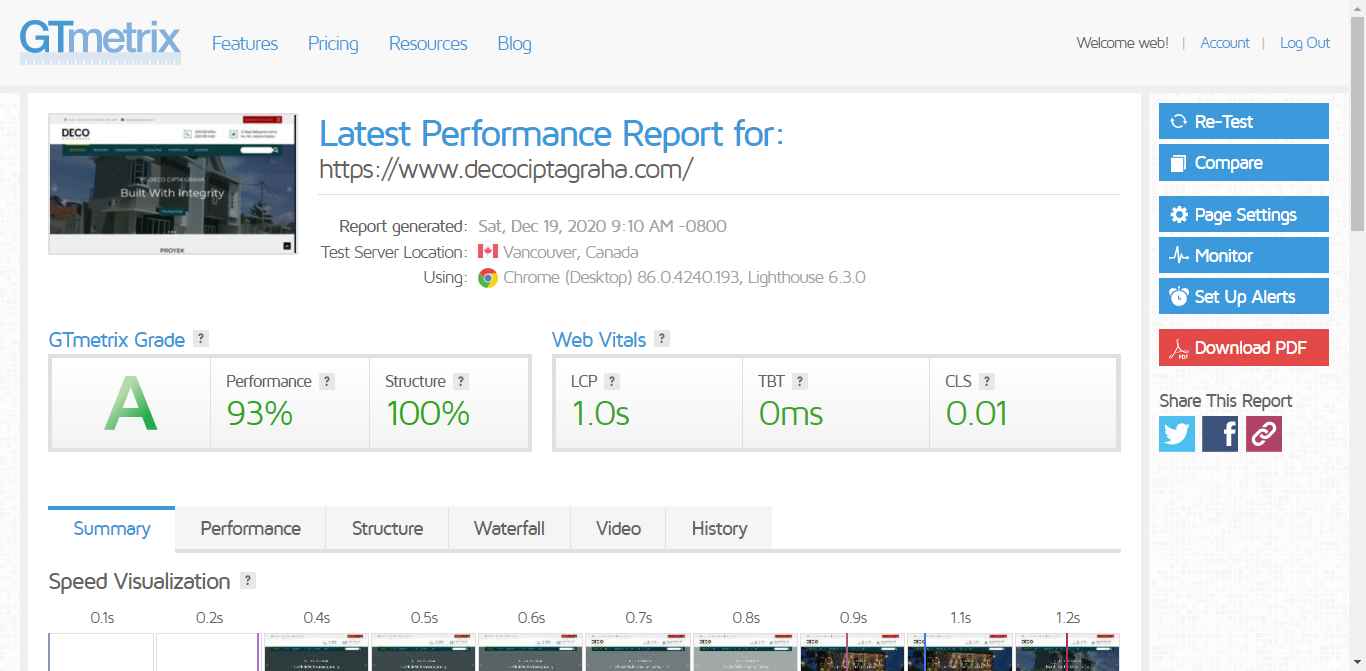
Task: Open Structure score help icon
Action: coord(461,381)
